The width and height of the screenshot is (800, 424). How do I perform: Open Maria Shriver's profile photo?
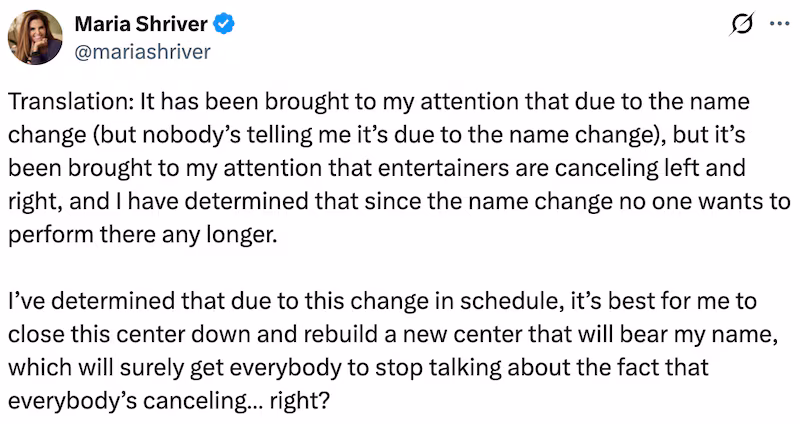(x=37, y=38)
